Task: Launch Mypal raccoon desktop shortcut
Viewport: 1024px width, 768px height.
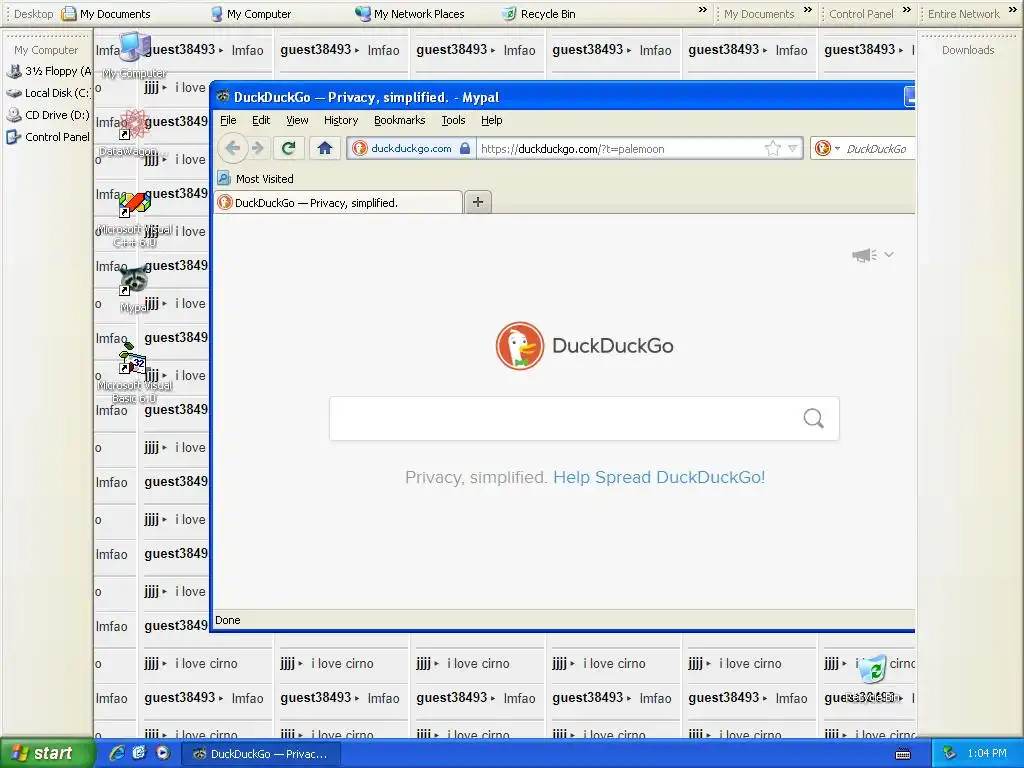Action: 134,289
